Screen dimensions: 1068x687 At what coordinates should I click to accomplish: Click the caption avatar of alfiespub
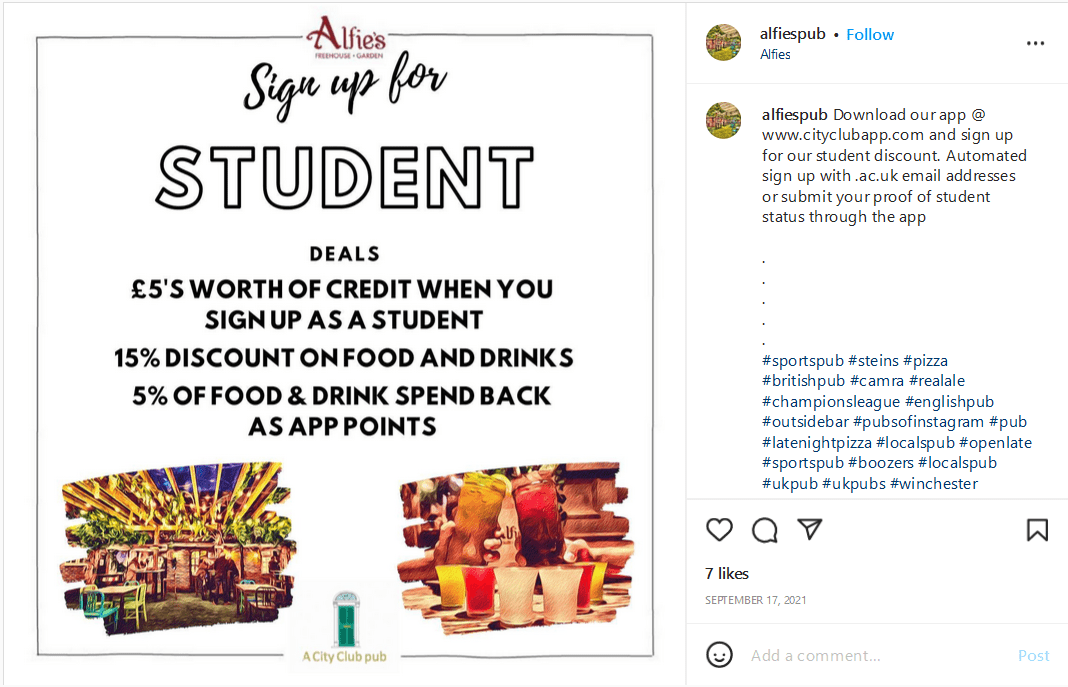click(x=724, y=120)
